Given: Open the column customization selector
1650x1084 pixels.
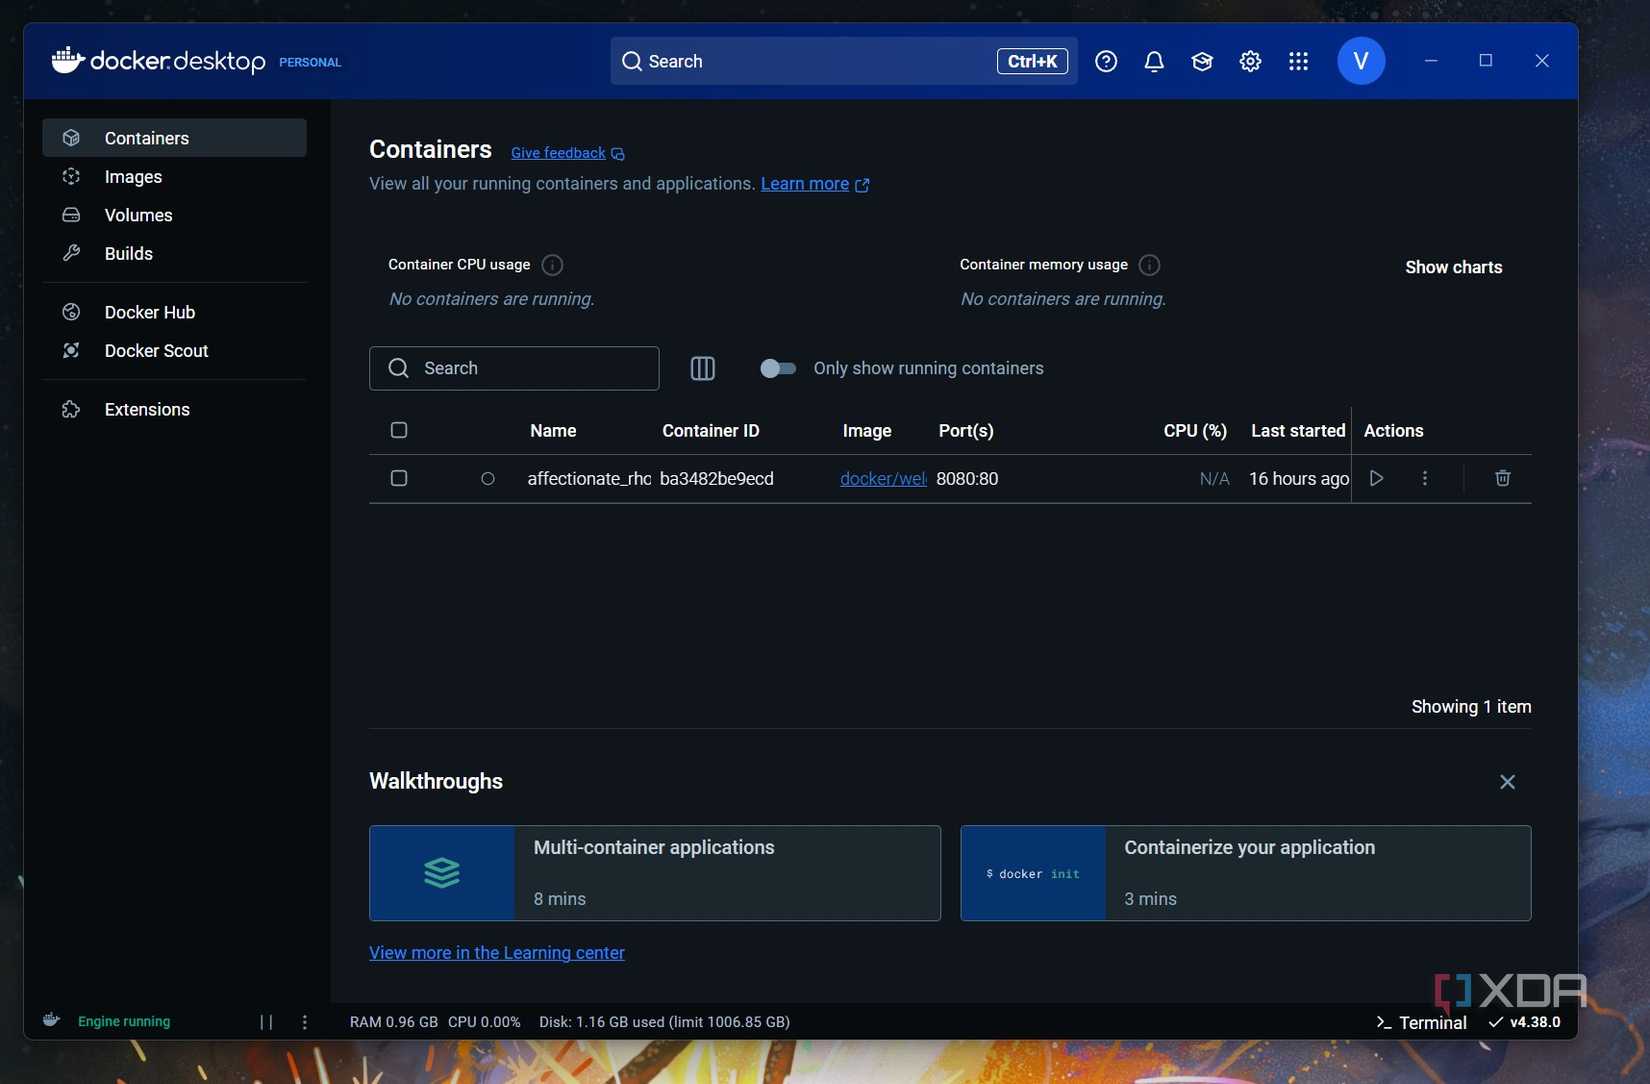Looking at the screenshot, I should [702, 368].
